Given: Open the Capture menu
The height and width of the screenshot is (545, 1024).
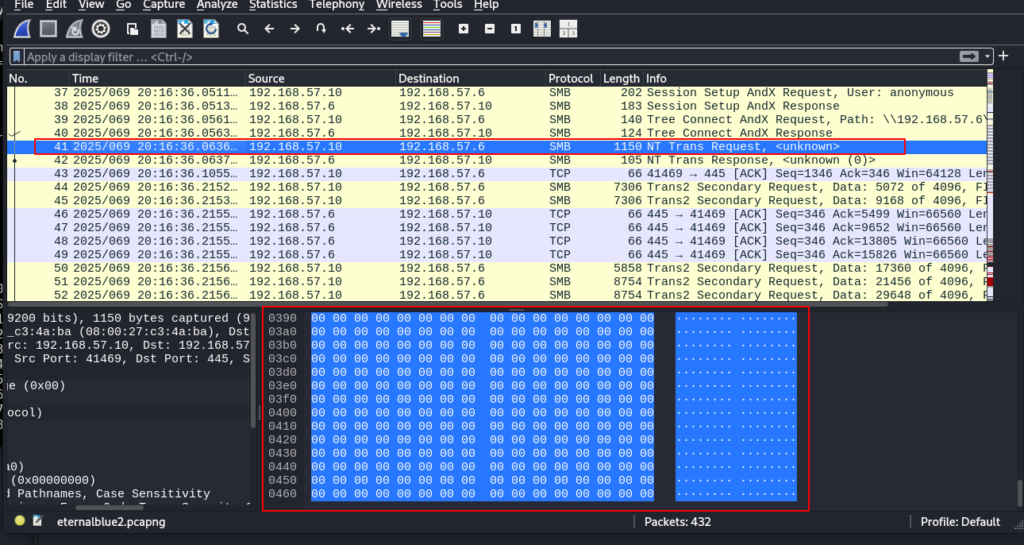Looking at the screenshot, I should tap(164, 5).
